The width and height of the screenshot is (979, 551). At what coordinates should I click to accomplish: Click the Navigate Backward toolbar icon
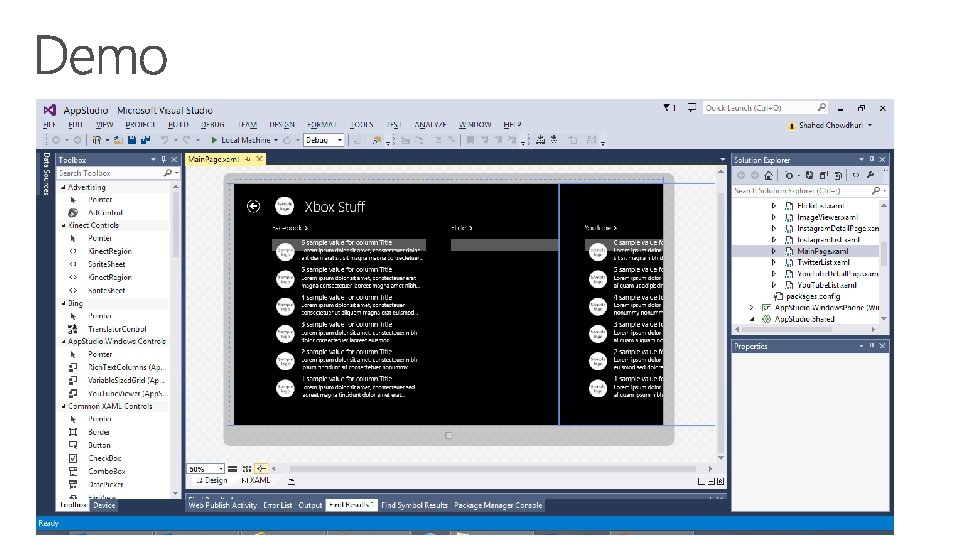(56, 140)
